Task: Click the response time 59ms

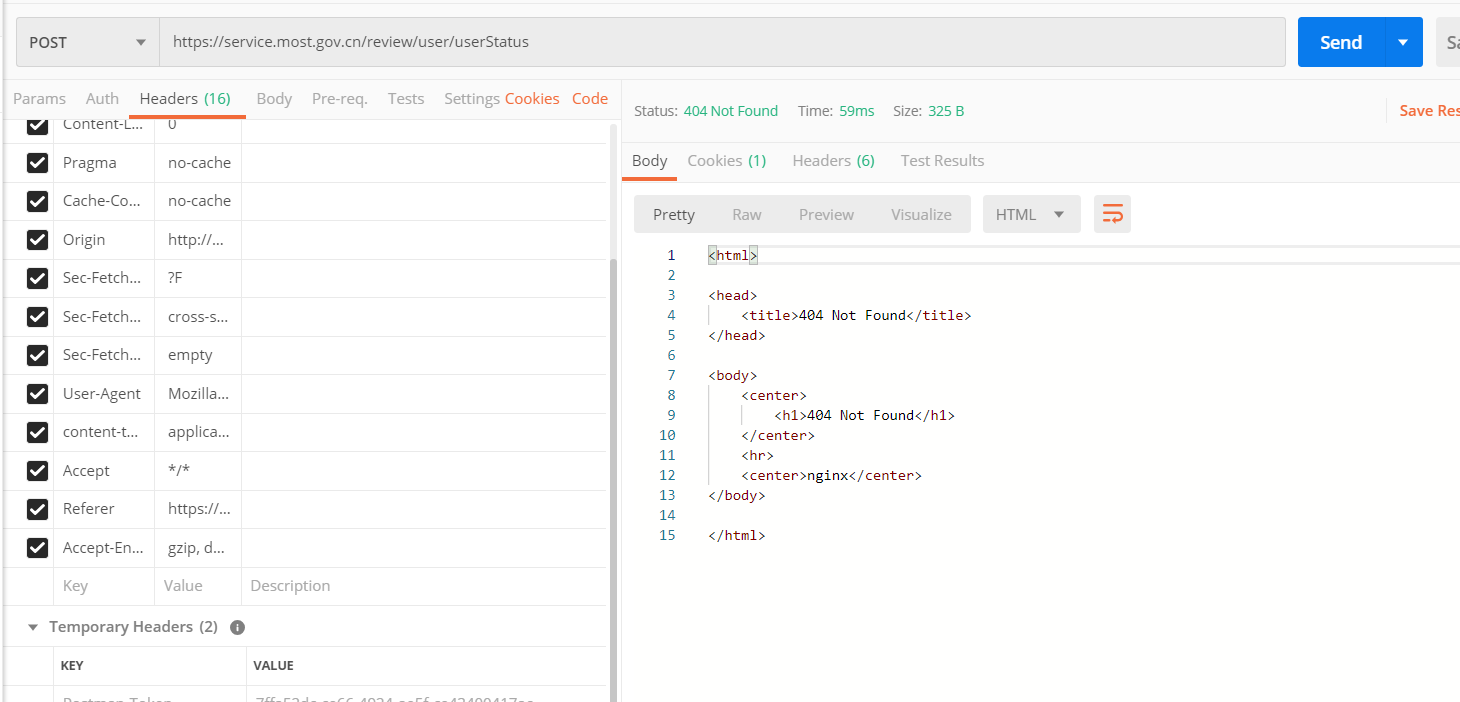Action: pos(857,111)
